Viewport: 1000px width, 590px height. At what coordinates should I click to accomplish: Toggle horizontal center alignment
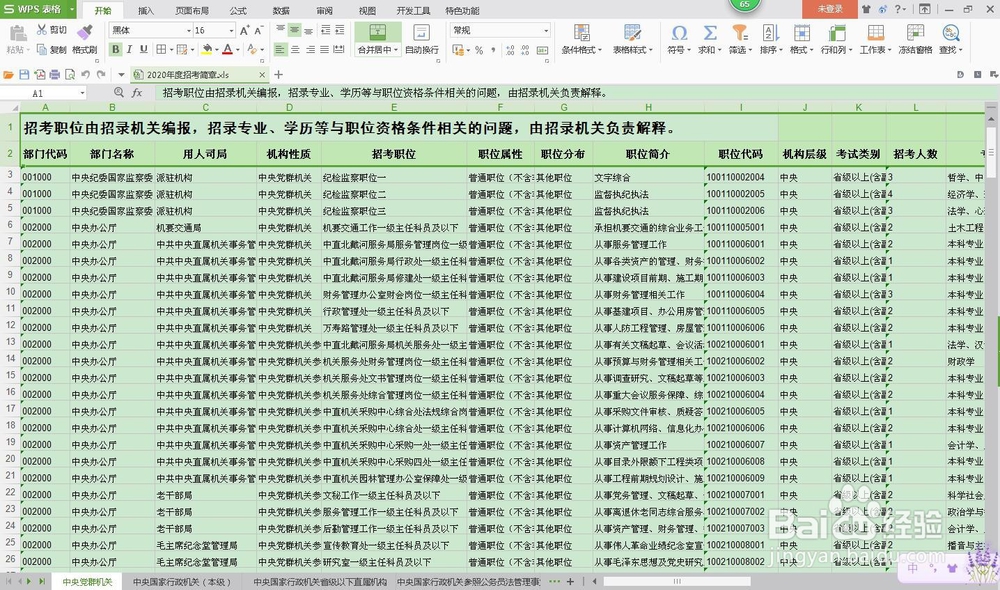click(x=295, y=49)
